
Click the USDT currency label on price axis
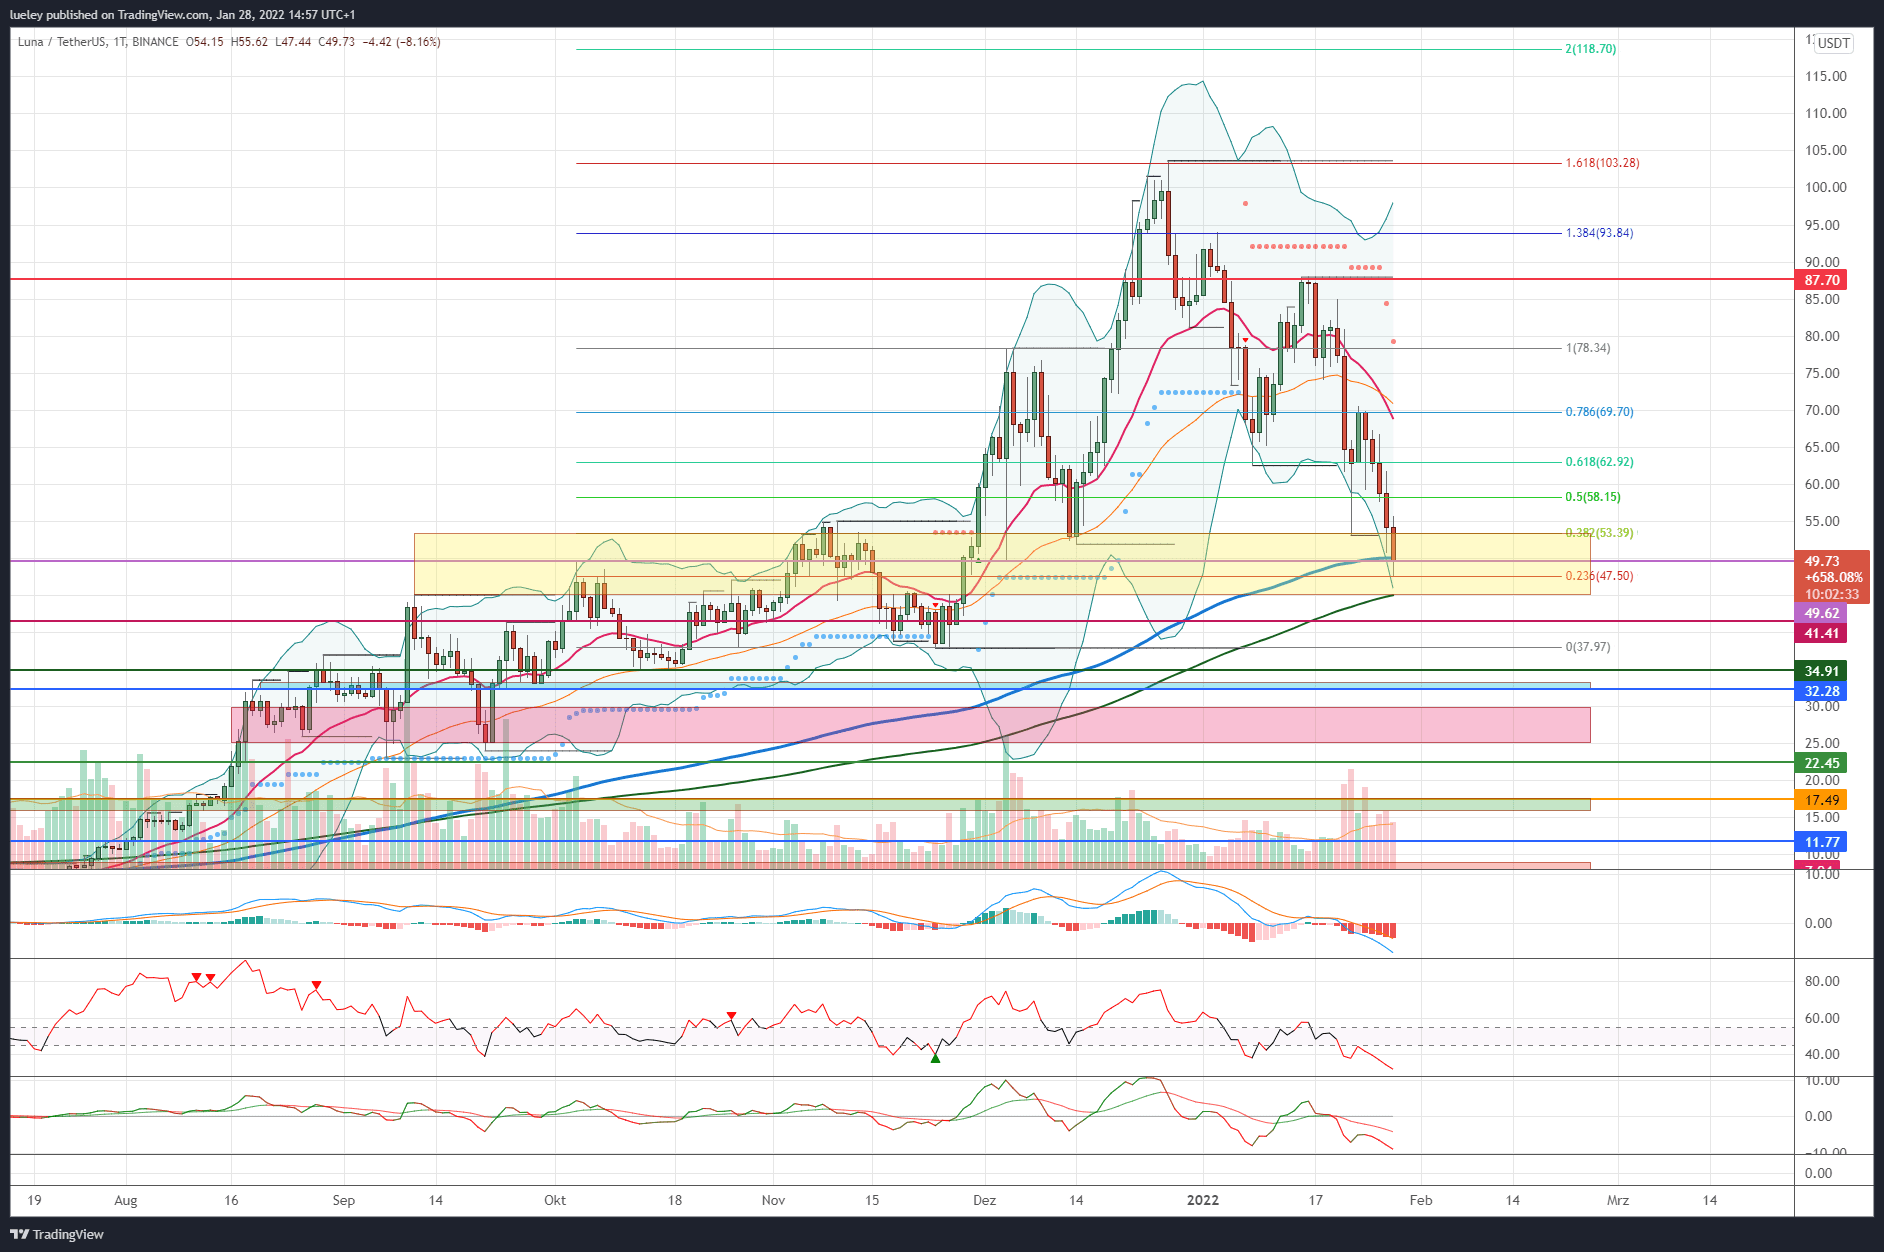1833,43
